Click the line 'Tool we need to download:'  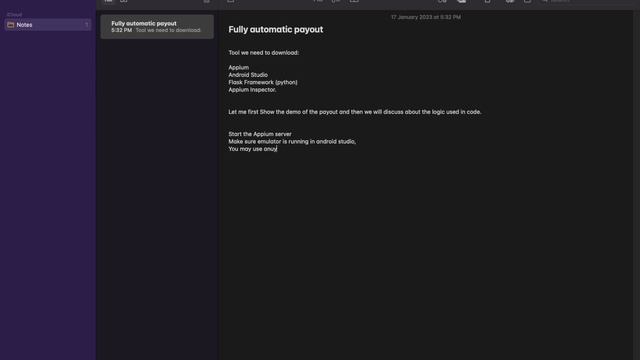pyautogui.click(x=264, y=53)
